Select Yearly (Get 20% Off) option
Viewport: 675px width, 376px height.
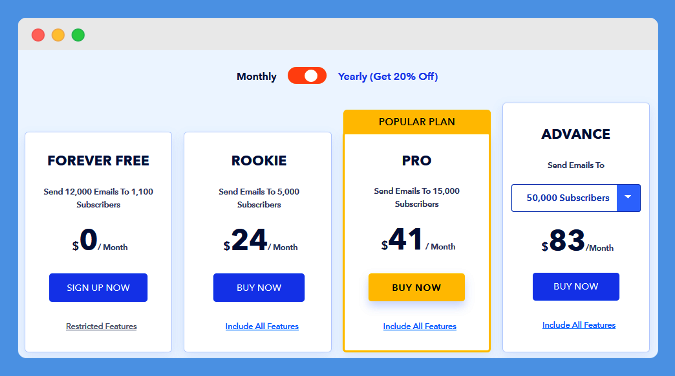click(388, 77)
